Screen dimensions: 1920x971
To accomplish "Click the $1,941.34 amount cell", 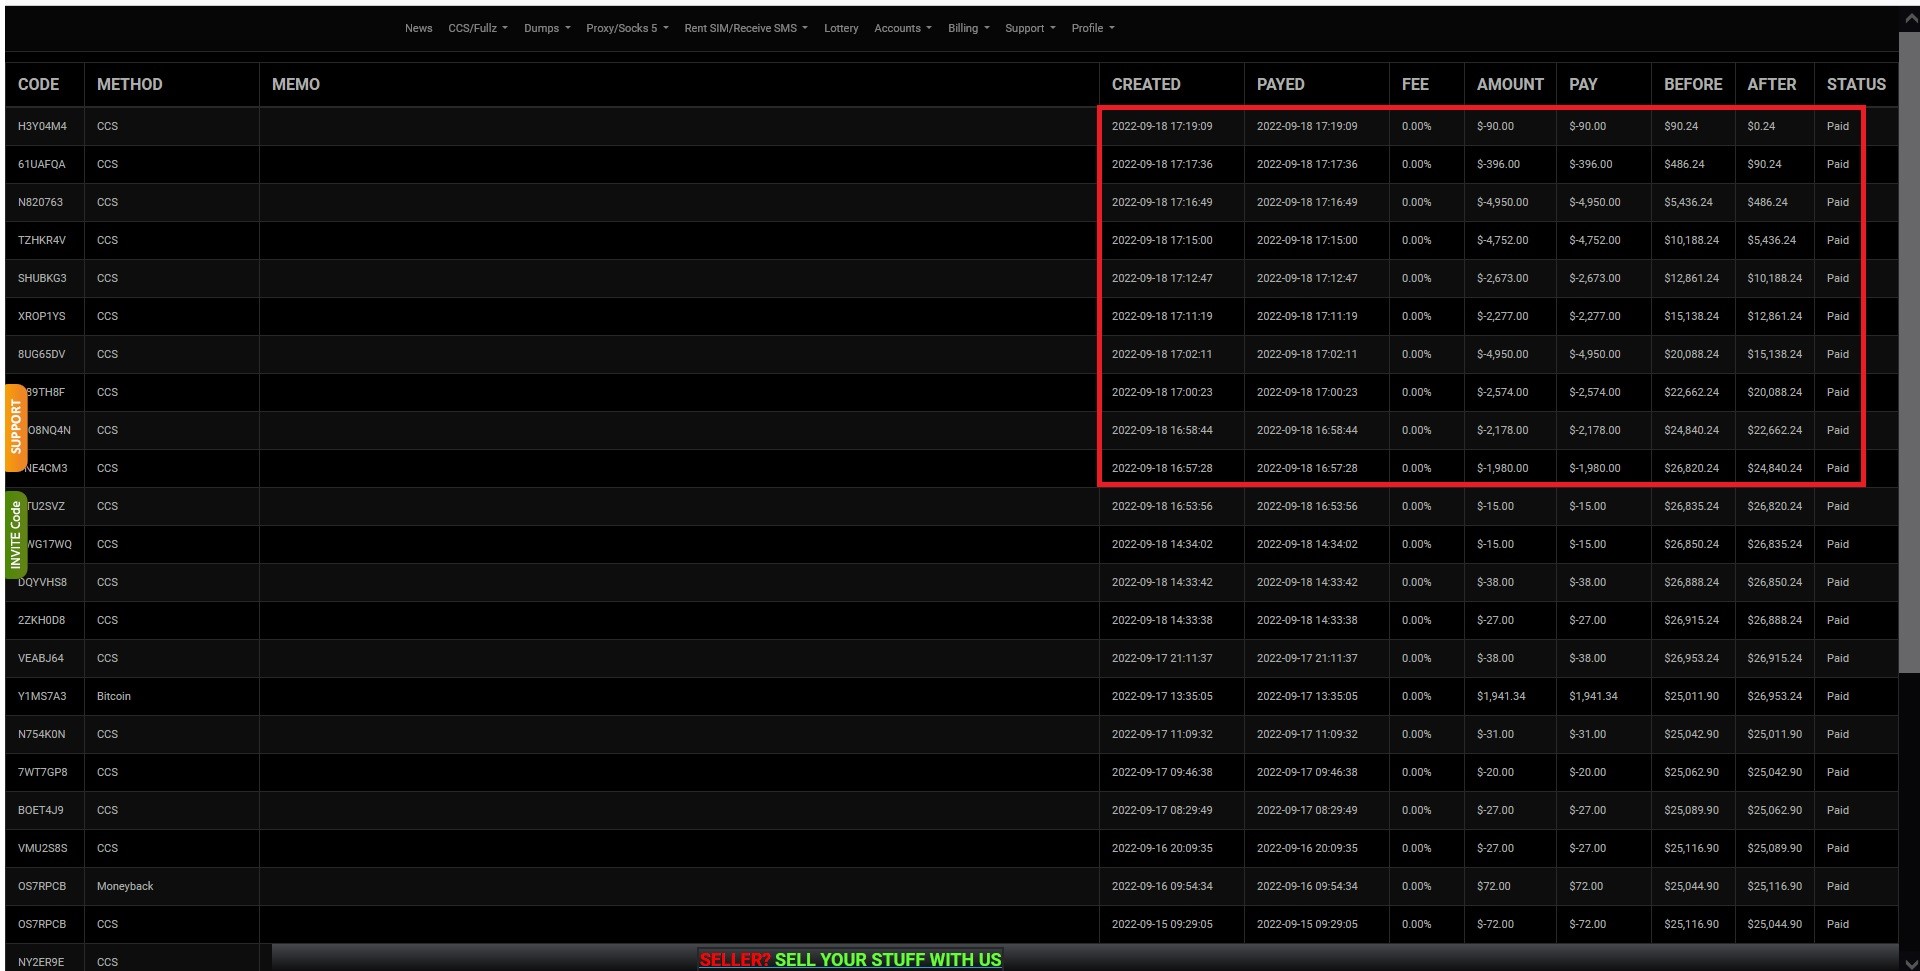I will click(1501, 696).
